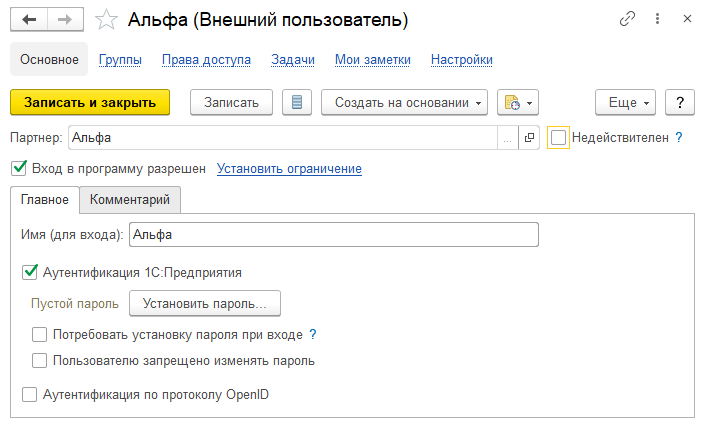The height and width of the screenshot is (430, 714).
Task: Uncheck Вход в программу разрешен
Action: pos(18,169)
